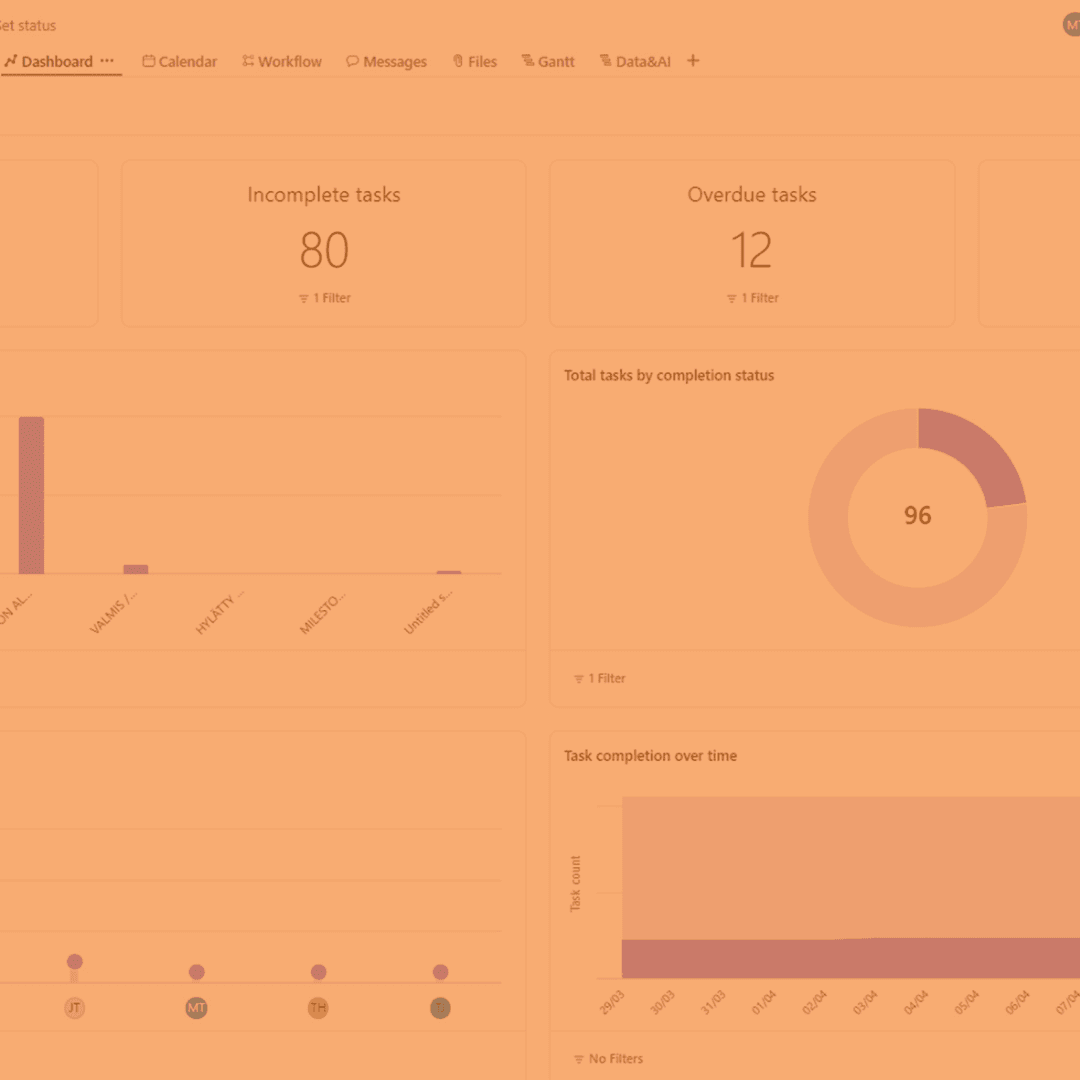Image resolution: width=1080 pixels, height=1080 pixels.
Task: Open the Workflow tab
Action: (282, 62)
